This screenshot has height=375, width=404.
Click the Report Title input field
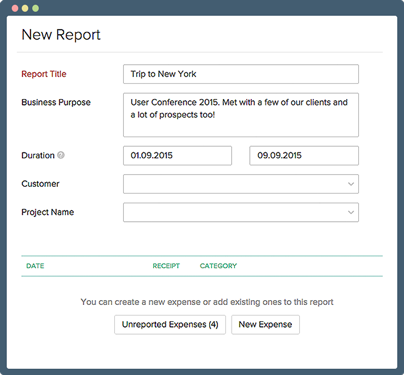coord(241,74)
